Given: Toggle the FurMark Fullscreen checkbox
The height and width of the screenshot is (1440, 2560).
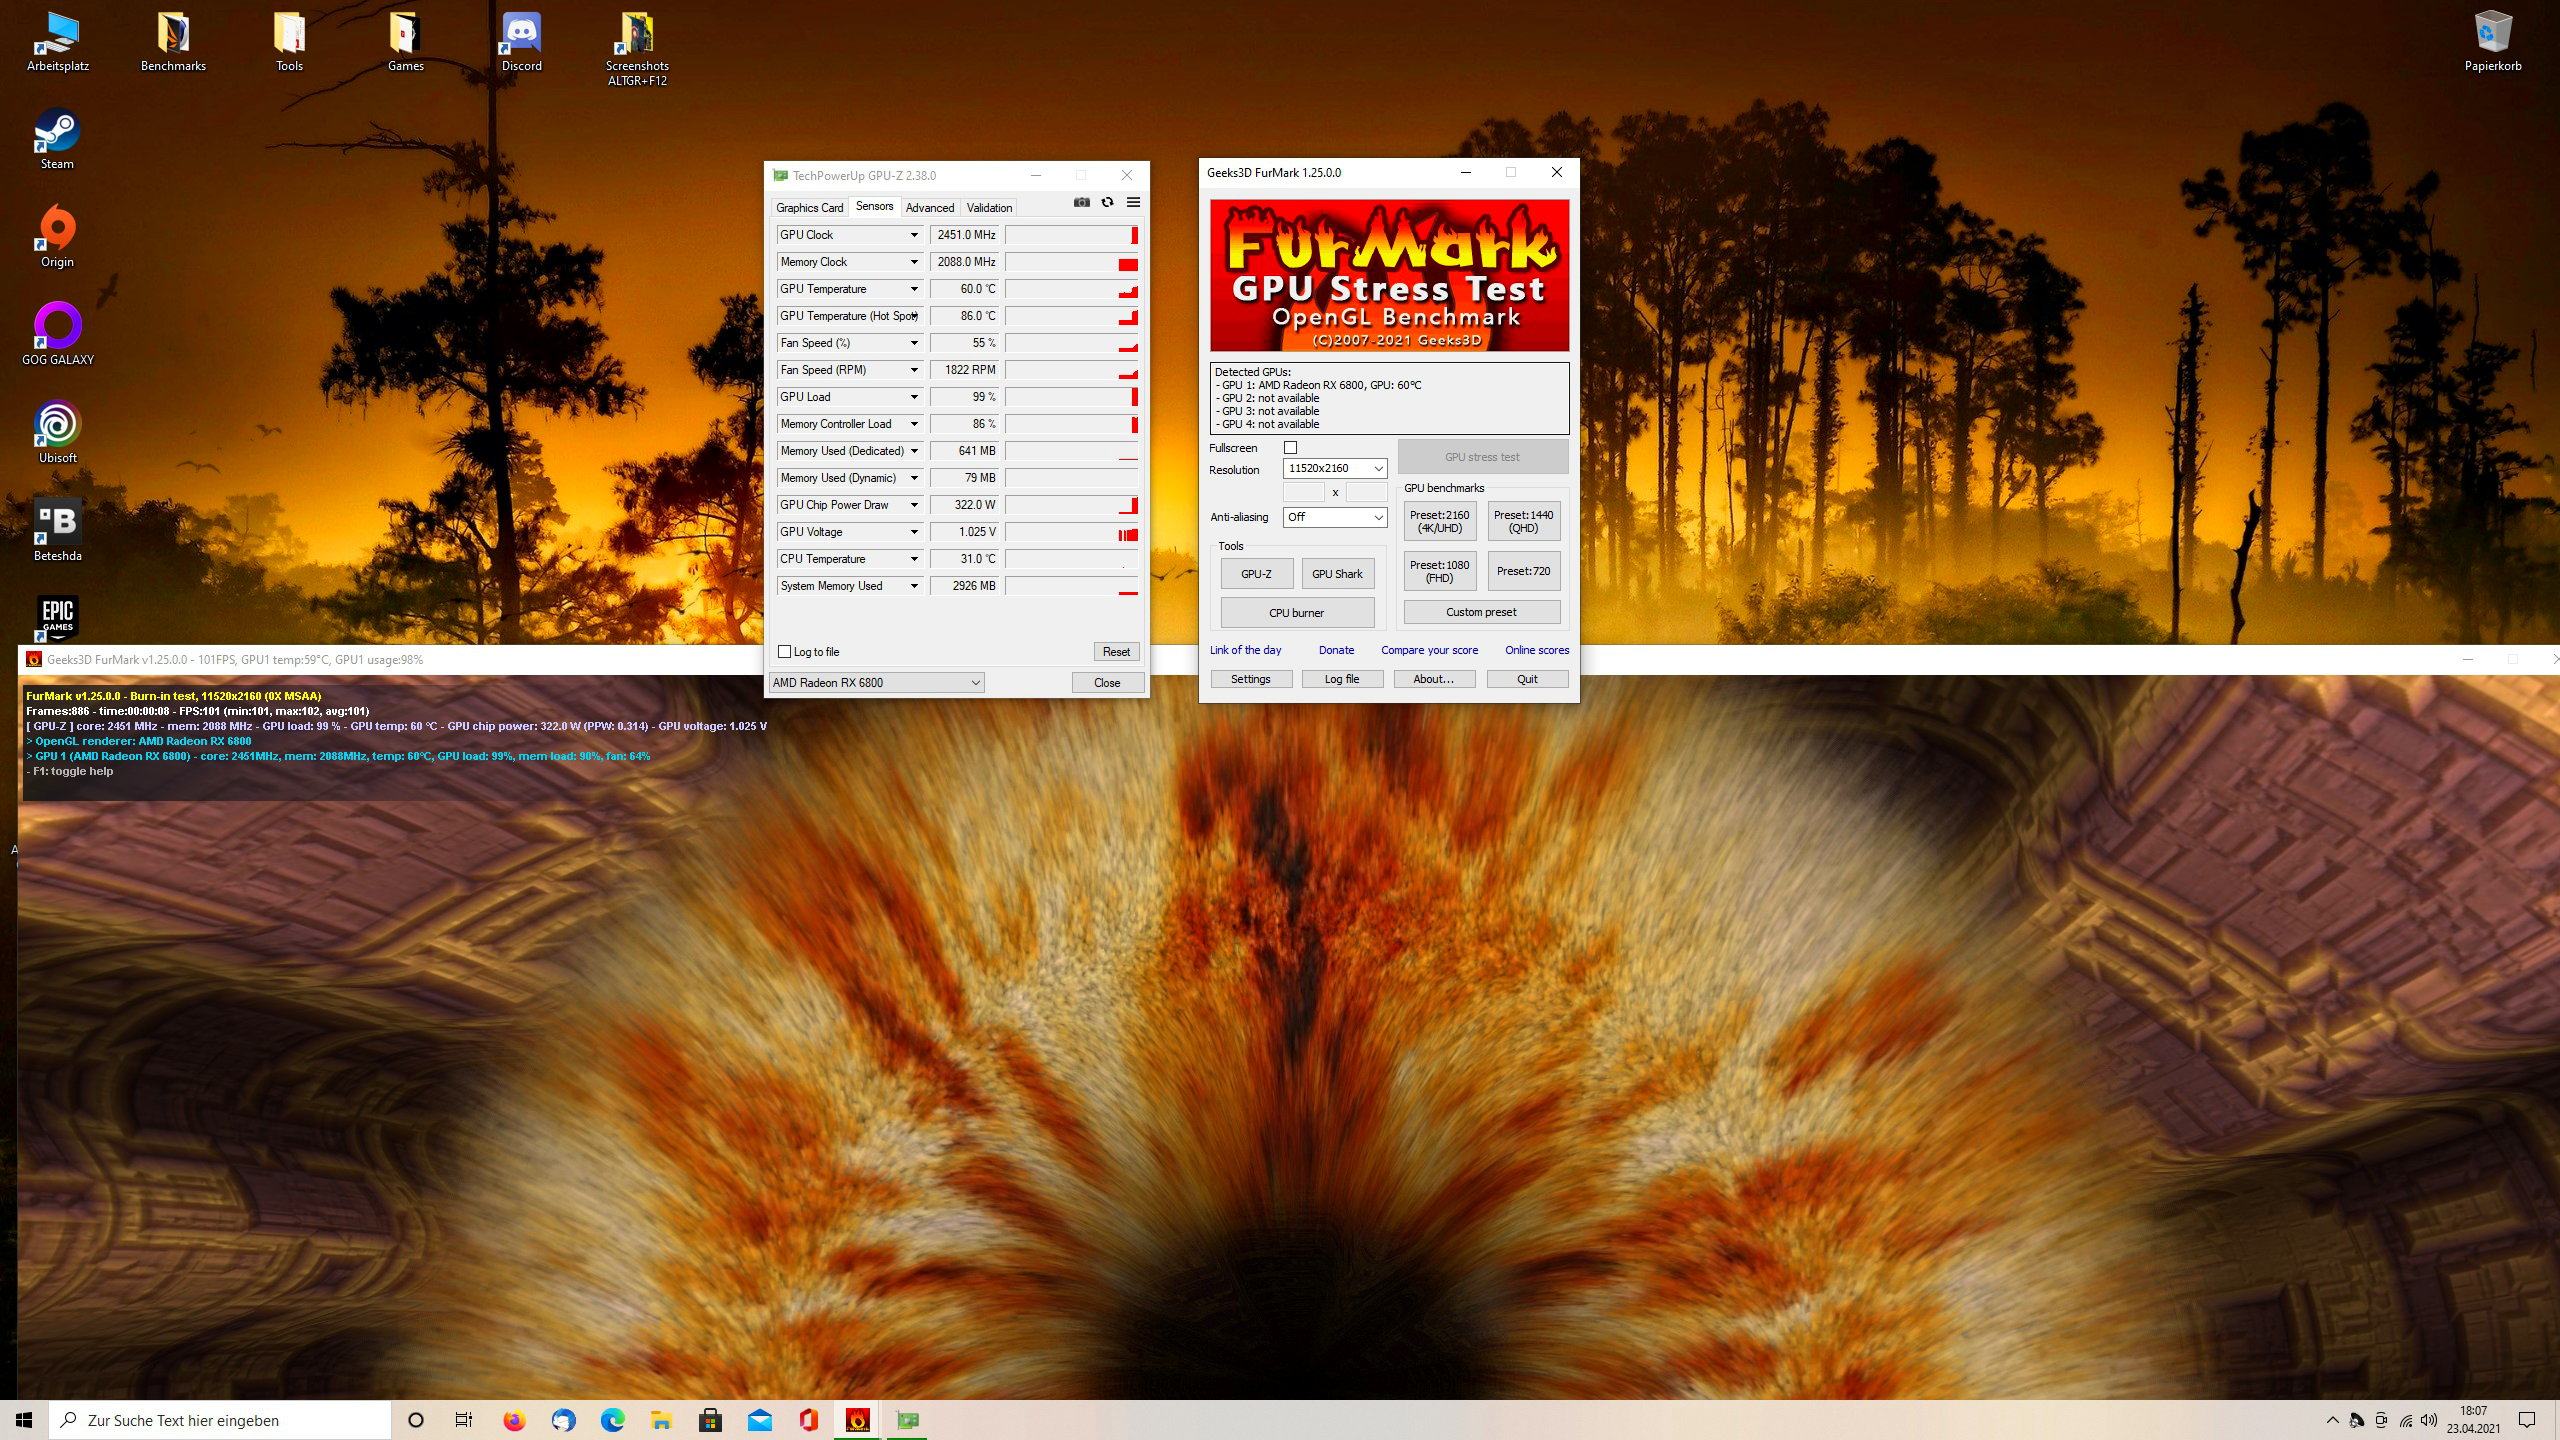Looking at the screenshot, I should pos(1290,448).
